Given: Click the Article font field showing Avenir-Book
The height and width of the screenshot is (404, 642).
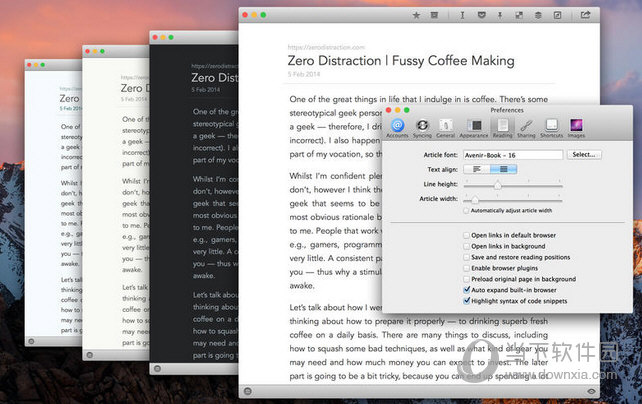Looking at the screenshot, I should tap(513, 155).
